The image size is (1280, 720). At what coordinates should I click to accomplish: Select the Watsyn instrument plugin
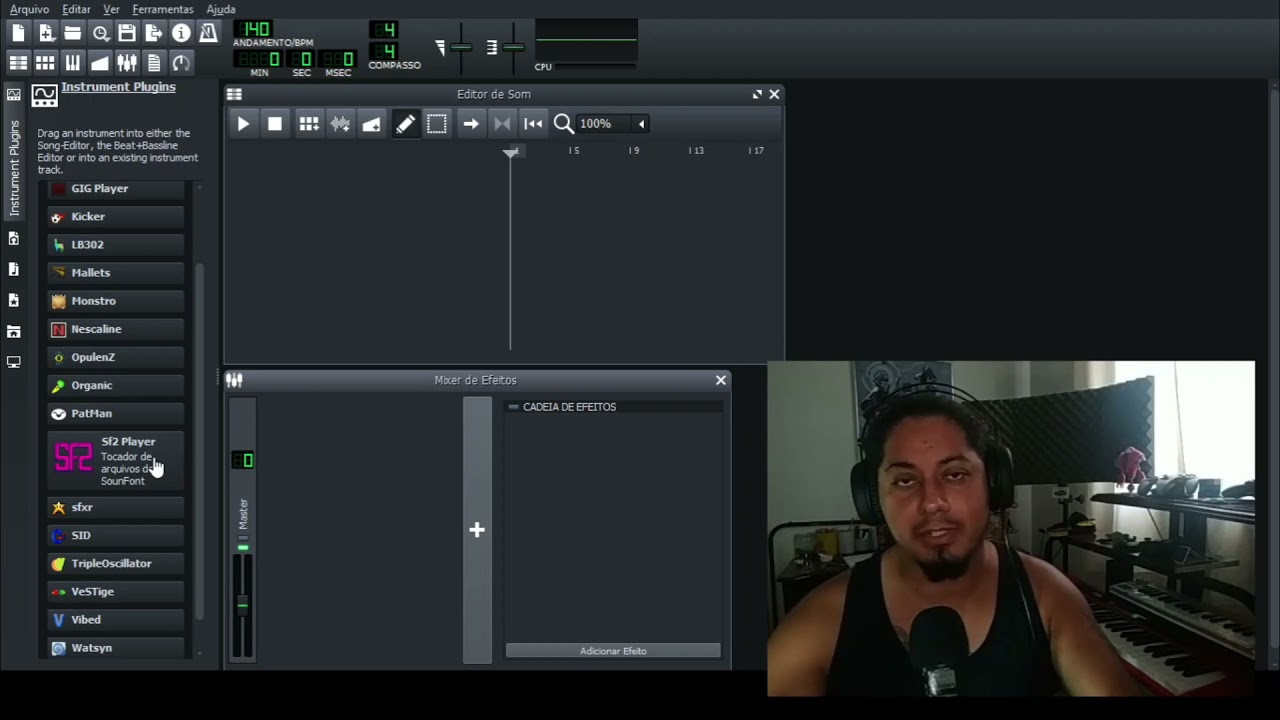coord(116,647)
